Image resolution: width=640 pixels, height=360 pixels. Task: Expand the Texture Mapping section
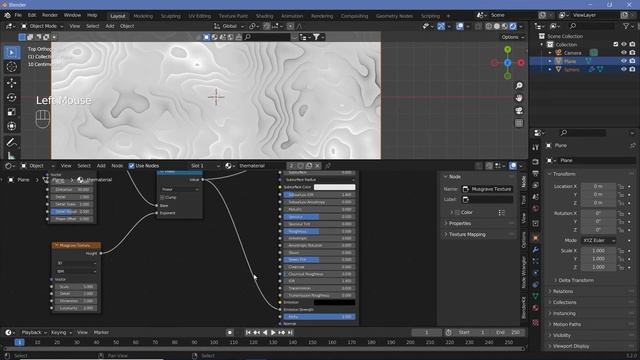click(467, 235)
